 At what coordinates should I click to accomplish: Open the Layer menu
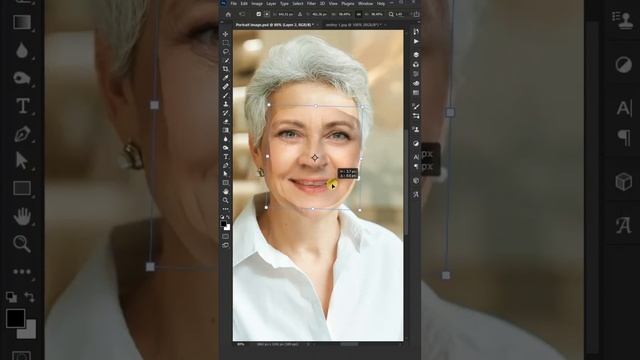click(x=271, y=3)
